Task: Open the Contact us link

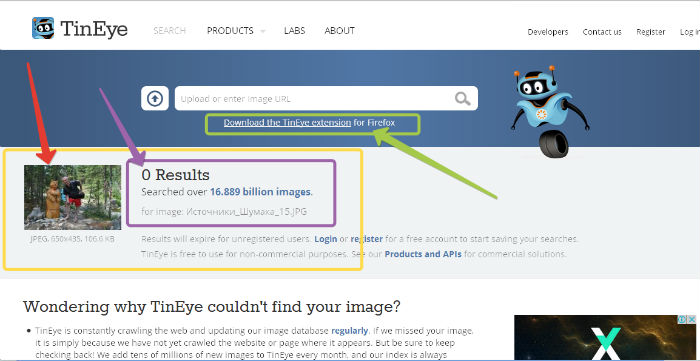Action: 602,32
